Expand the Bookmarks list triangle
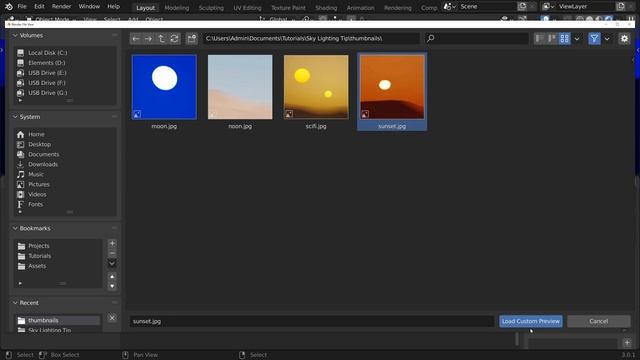This screenshot has height=360, width=640. [20, 283]
